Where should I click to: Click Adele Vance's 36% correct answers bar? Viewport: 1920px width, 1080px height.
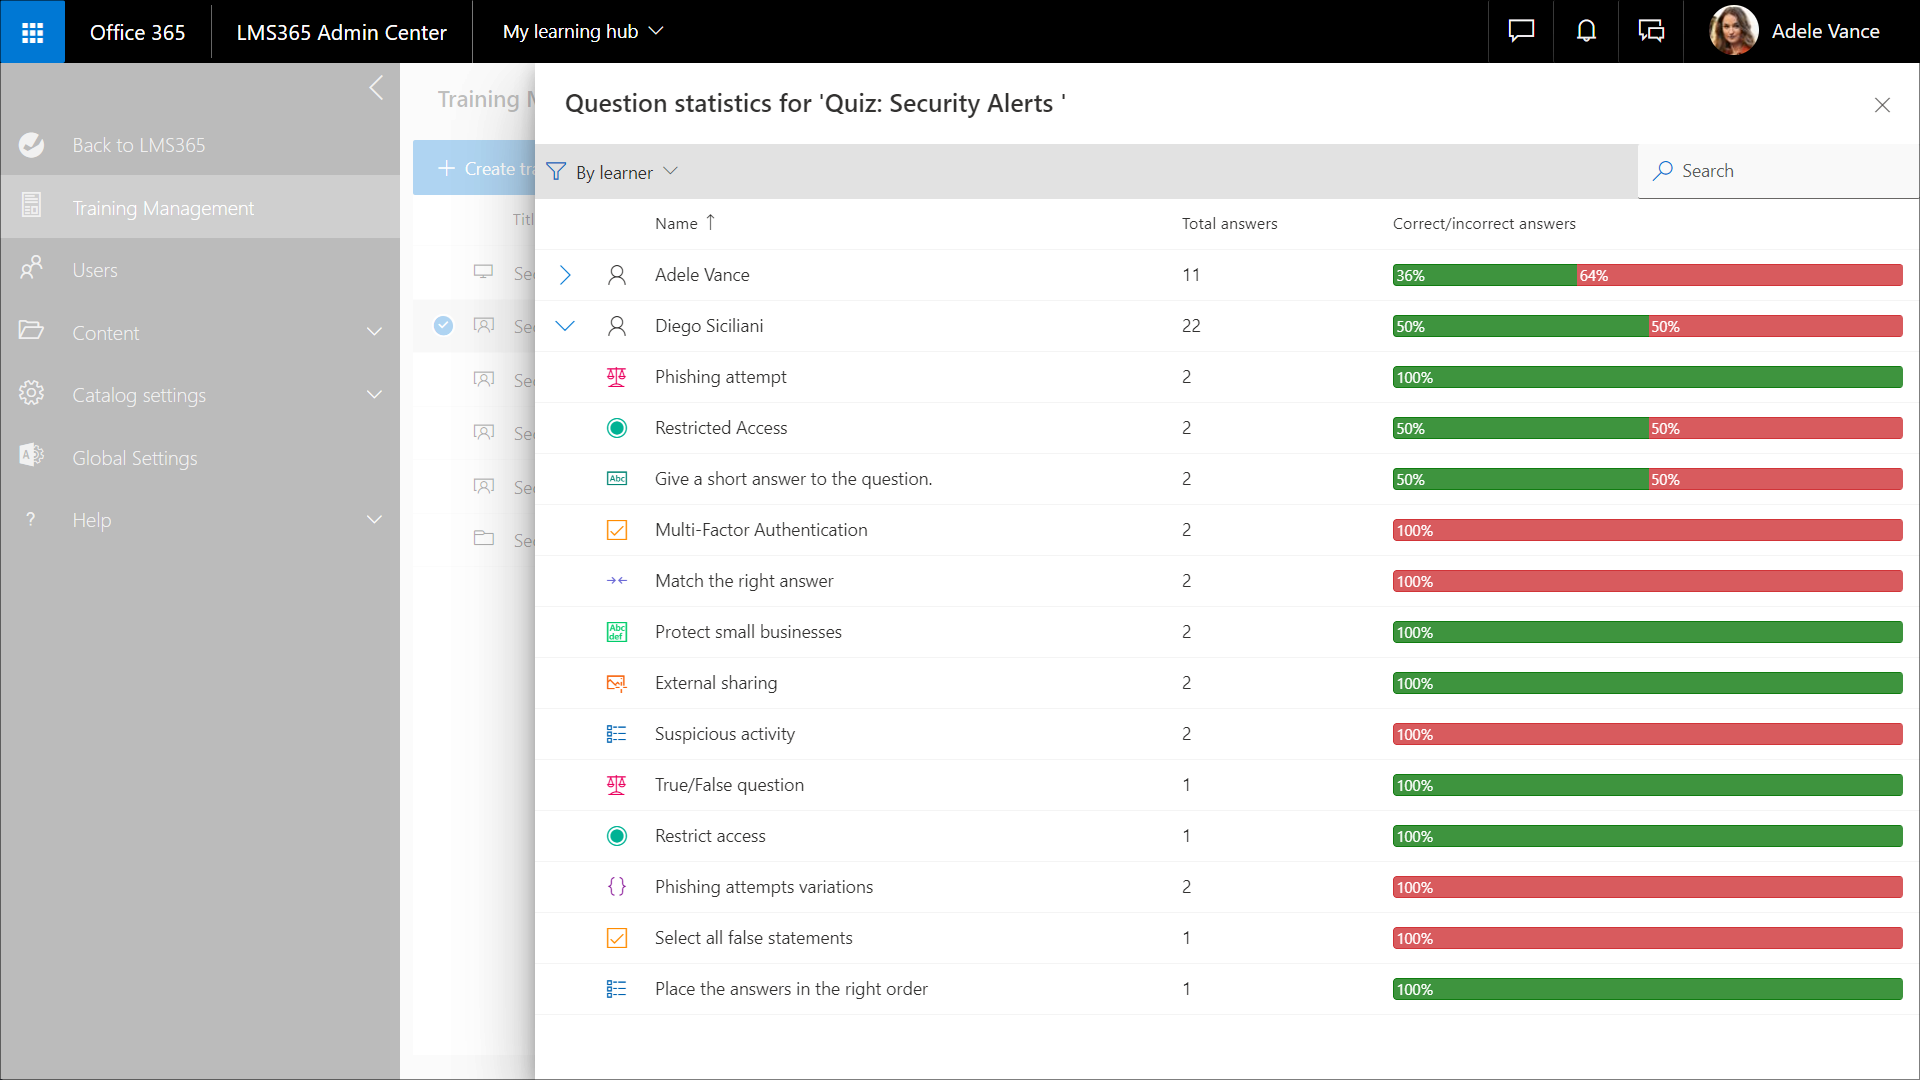tap(1485, 275)
